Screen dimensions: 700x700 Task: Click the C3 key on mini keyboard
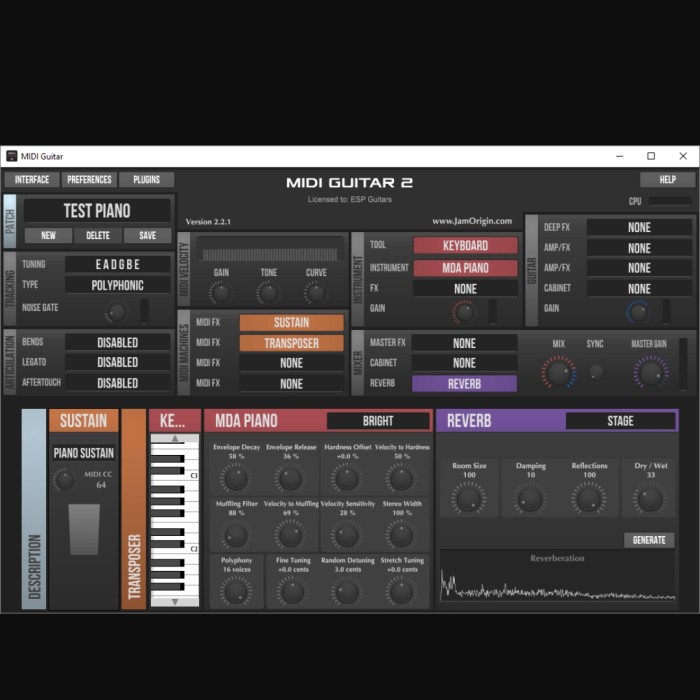pos(175,475)
